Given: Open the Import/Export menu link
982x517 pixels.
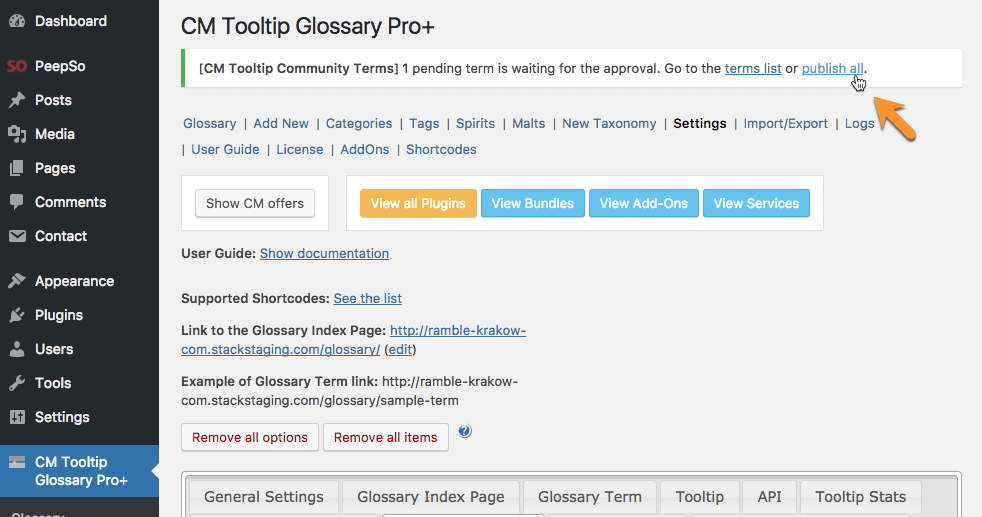Looking at the screenshot, I should tap(785, 123).
